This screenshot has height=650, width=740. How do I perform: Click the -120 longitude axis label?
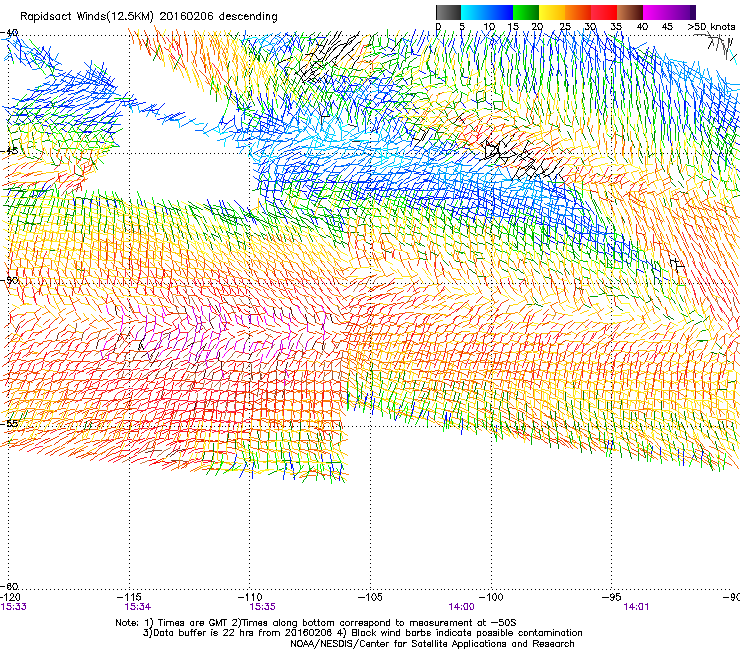(x=10, y=598)
